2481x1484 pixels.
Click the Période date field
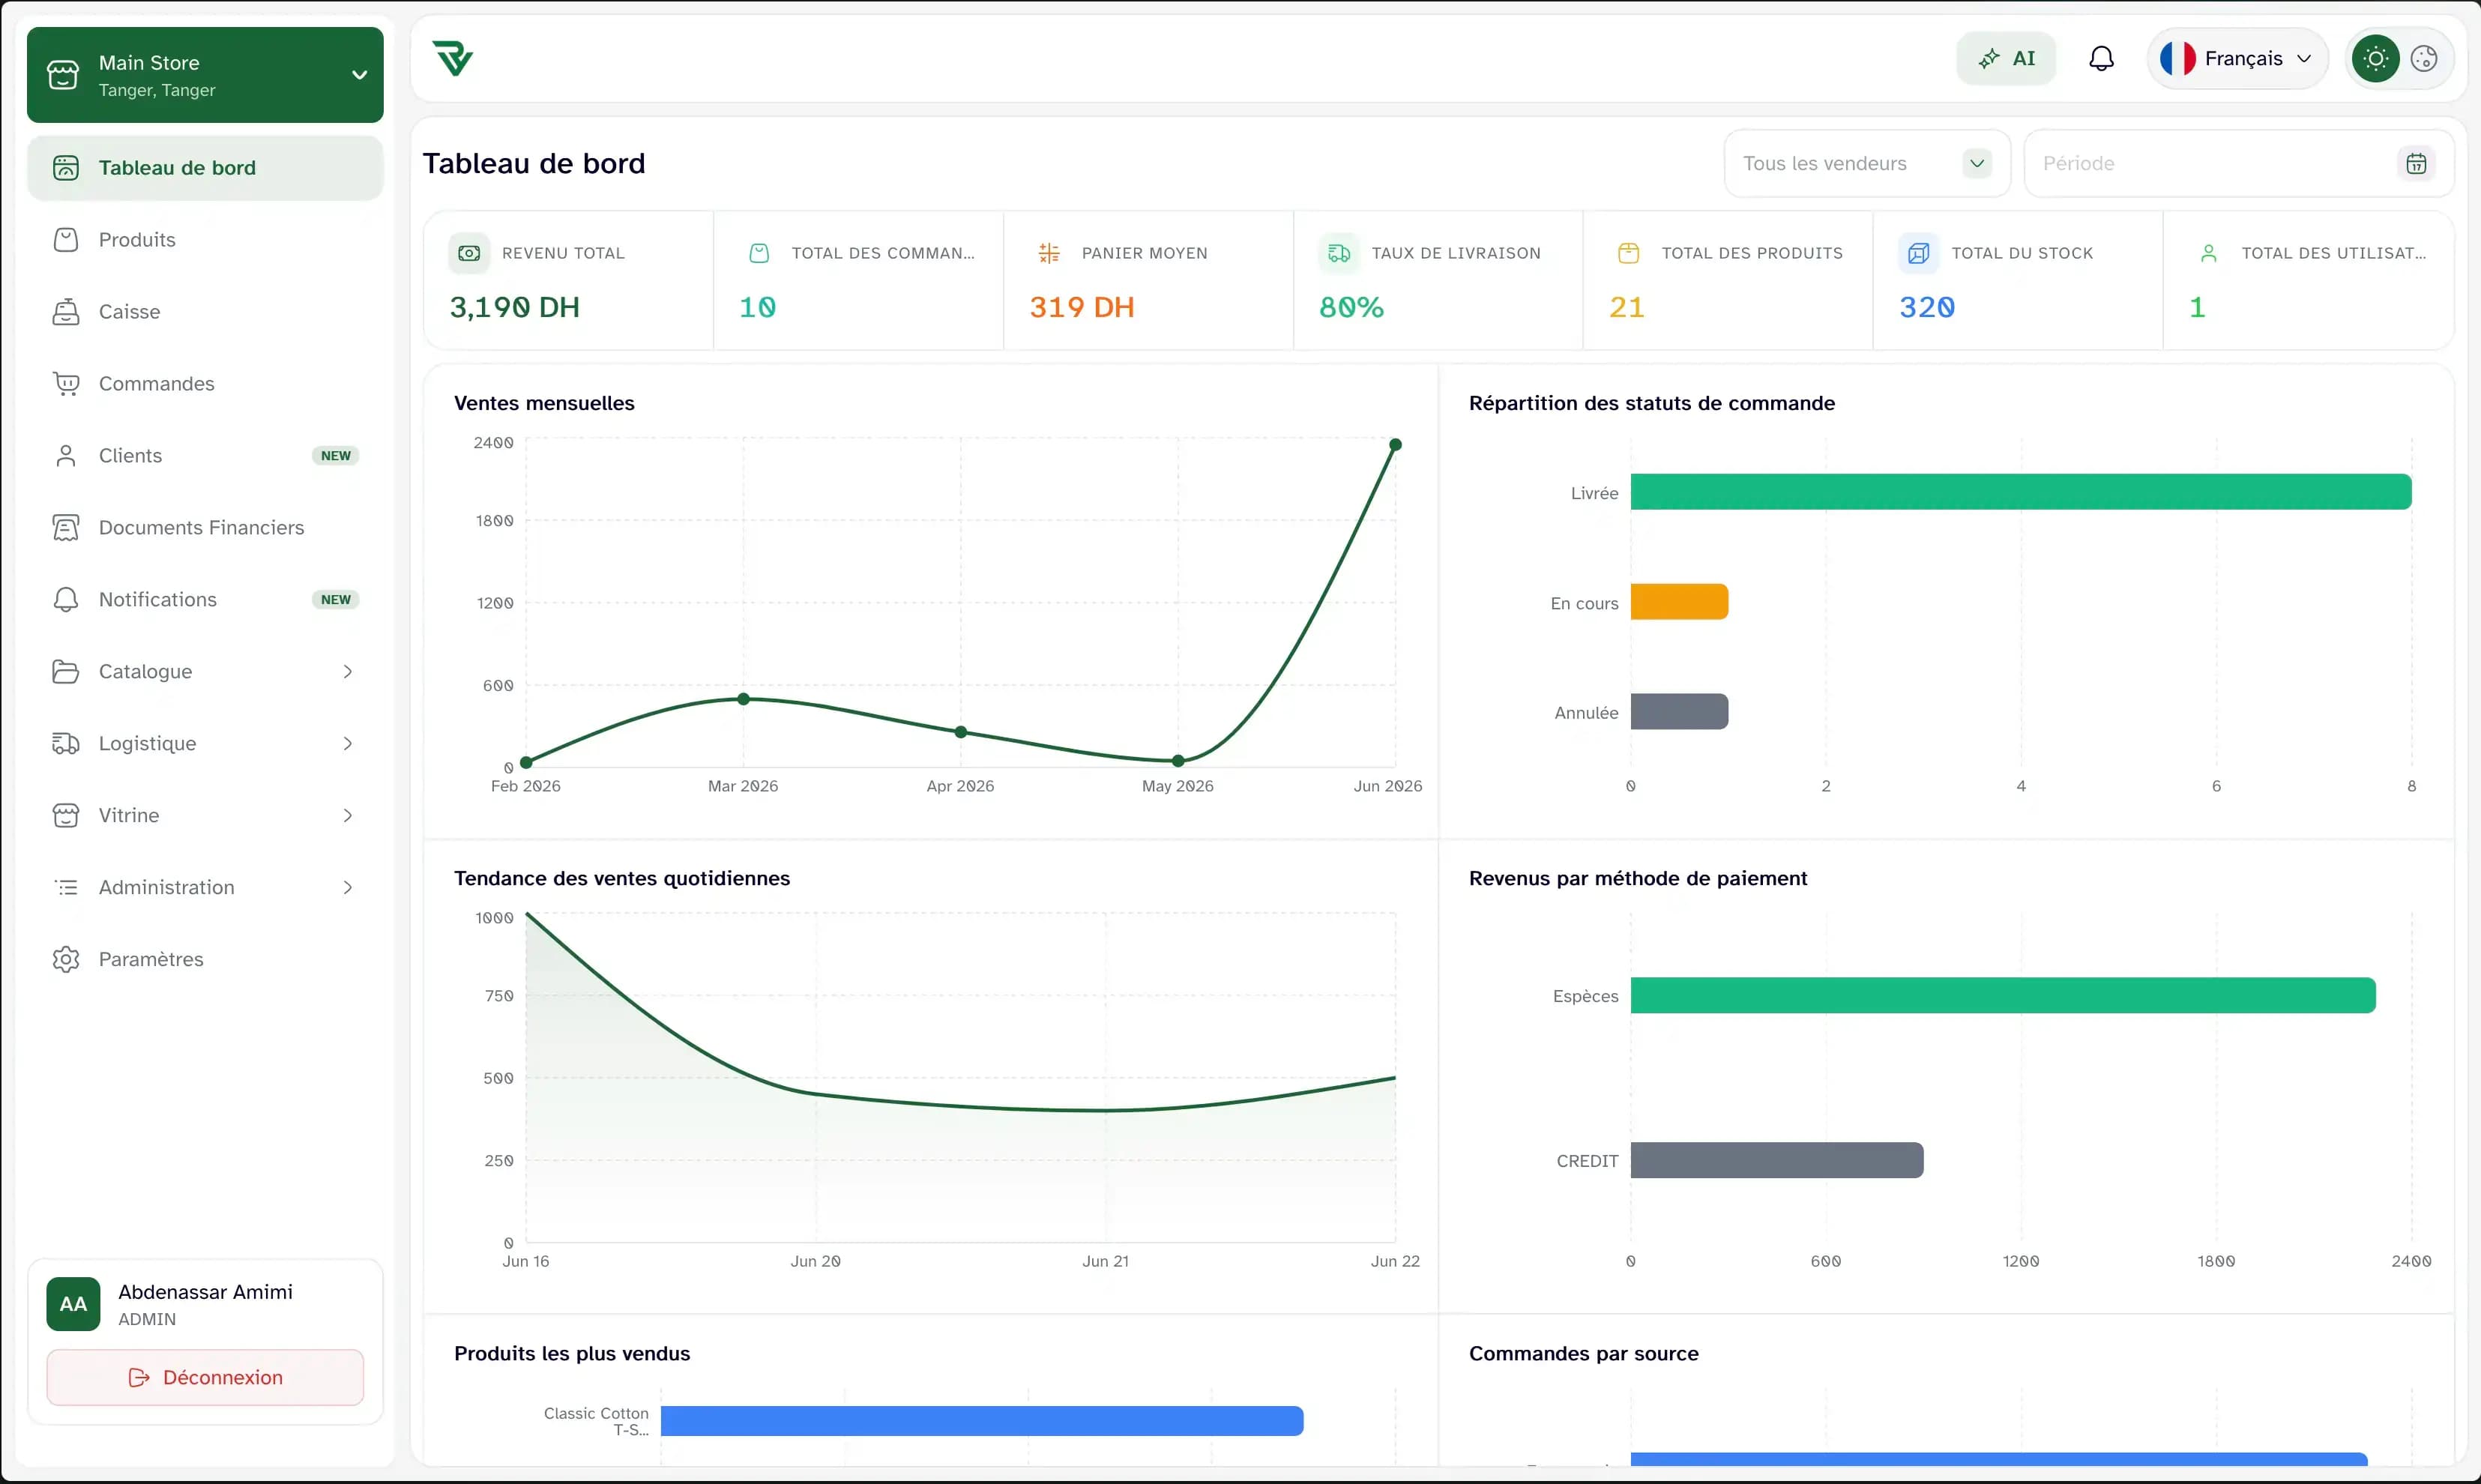(2238, 163)
